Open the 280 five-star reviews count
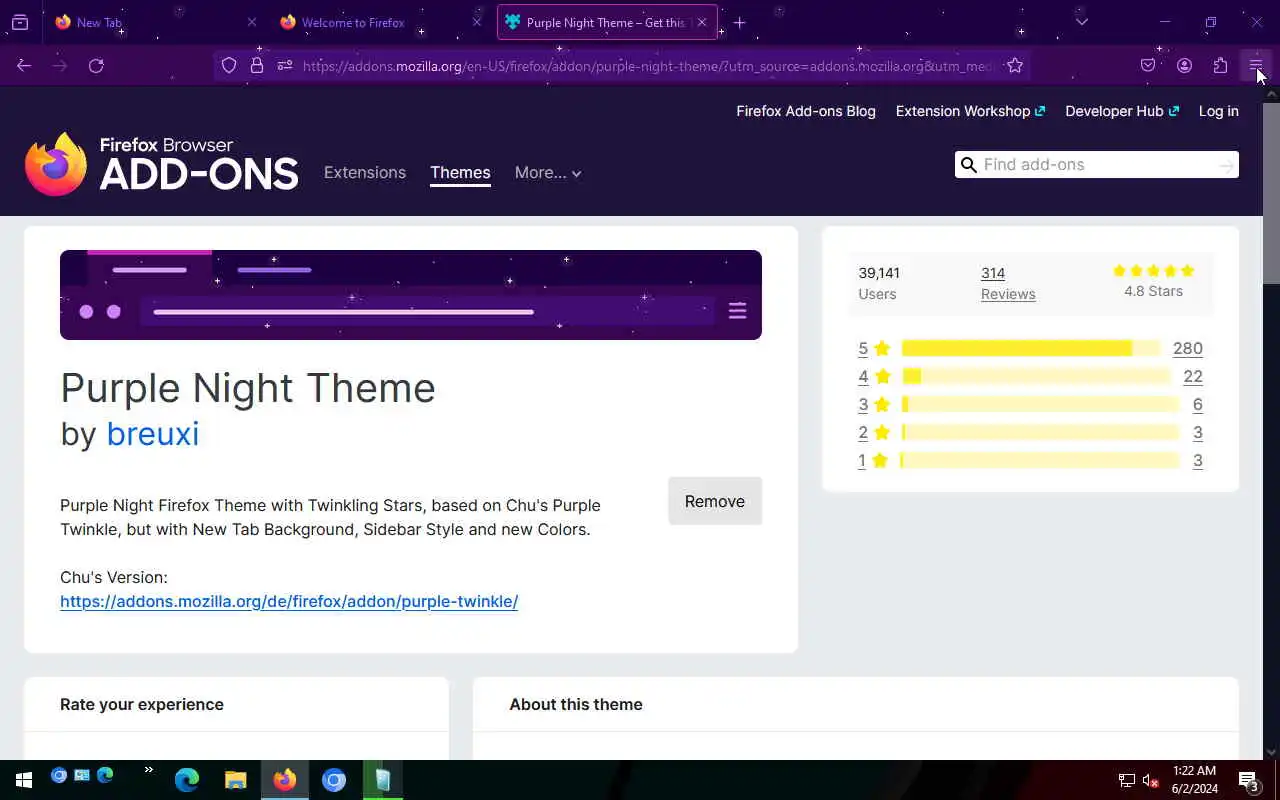This screenshot has width=1280, height=800. [x=1188, y=348]
